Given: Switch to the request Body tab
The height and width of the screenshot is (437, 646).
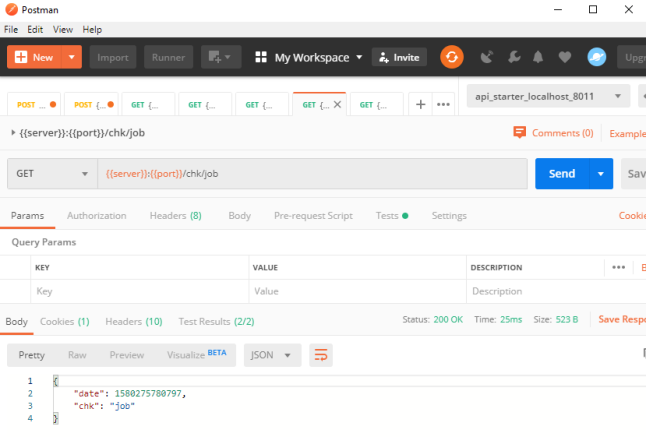Looking at the screenshot, I should point(239,216).
